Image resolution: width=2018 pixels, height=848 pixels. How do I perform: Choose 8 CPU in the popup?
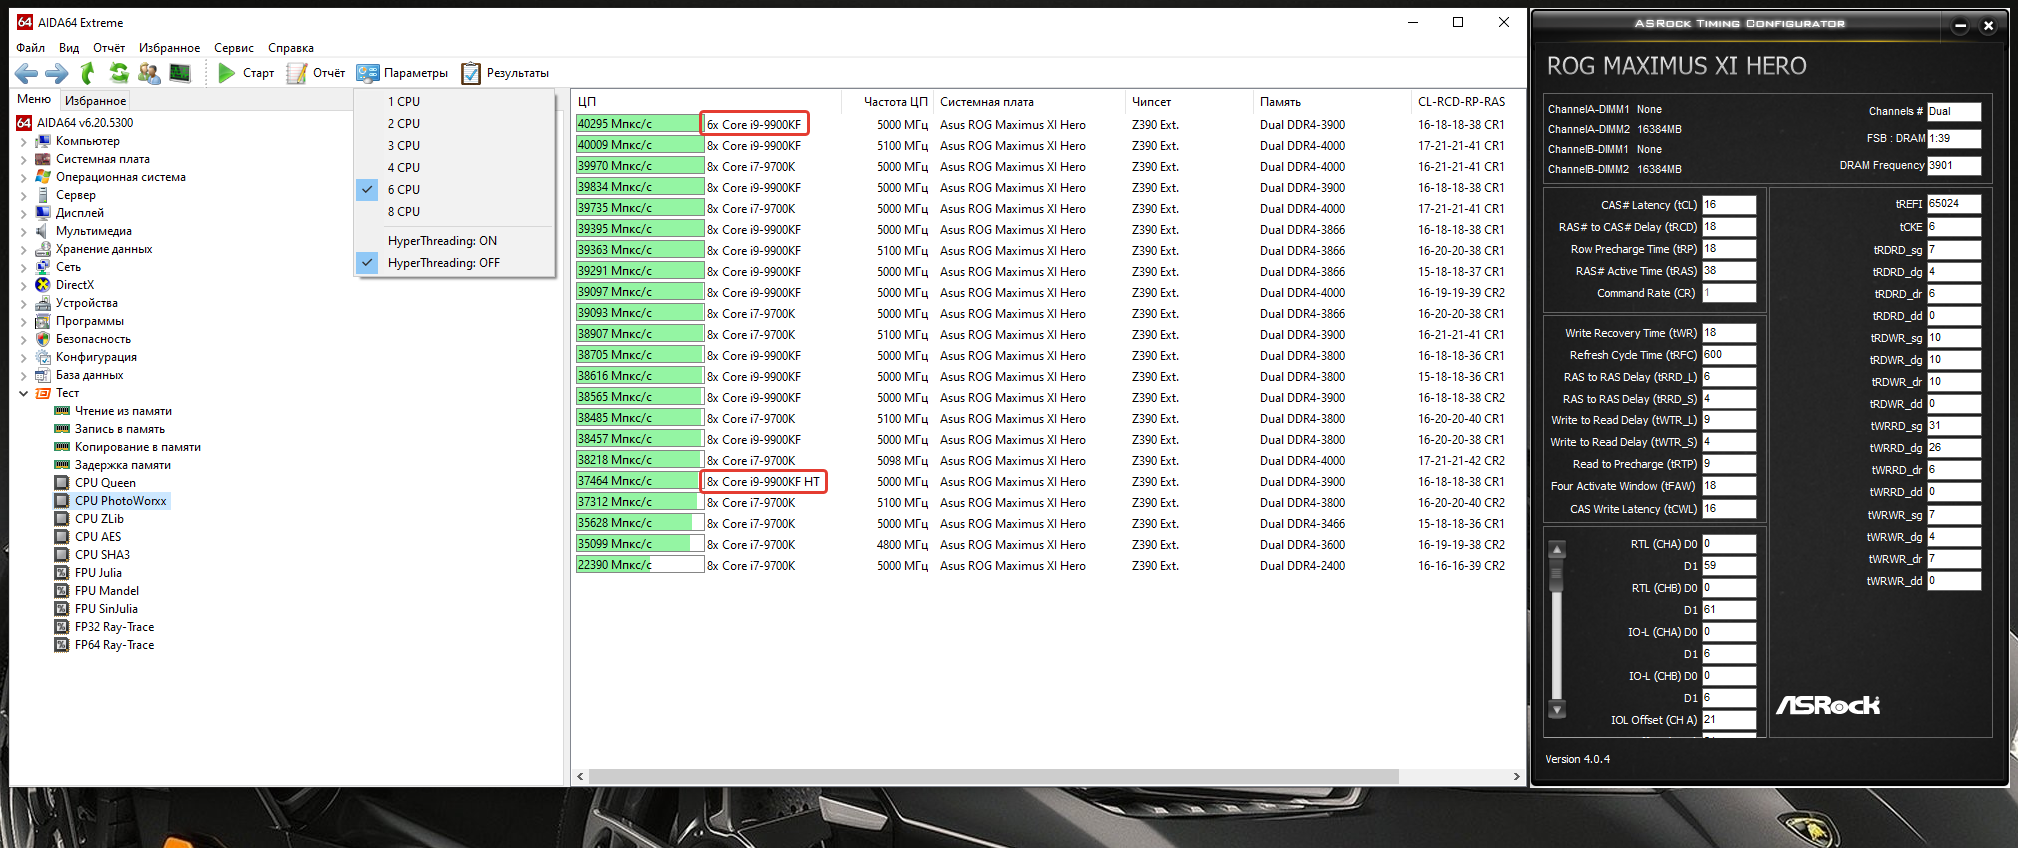click(x=455, y=212)
